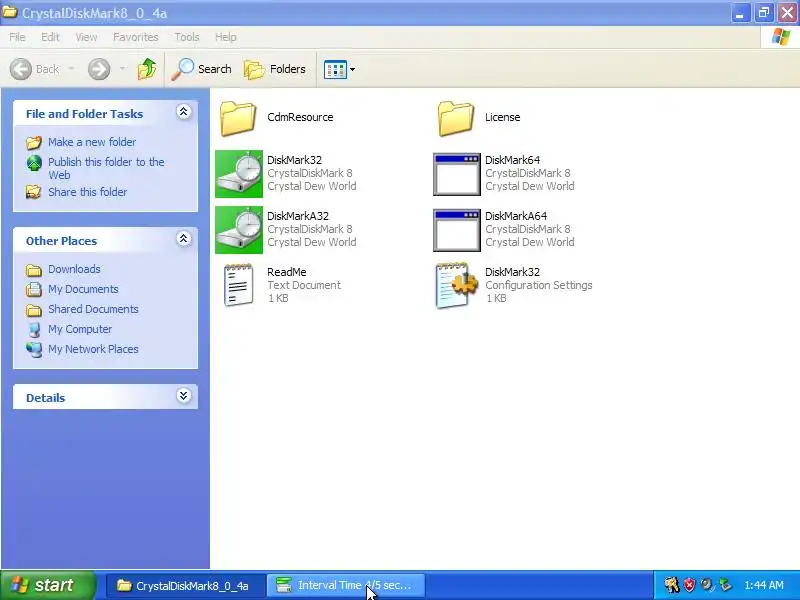Open the Edit menu
The image size is (800, 600).
[50, 37]
